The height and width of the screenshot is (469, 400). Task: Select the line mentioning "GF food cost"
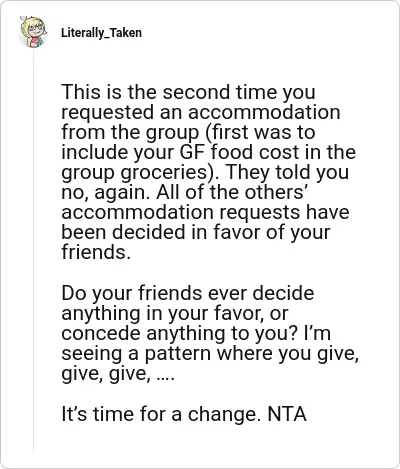click(209, 152)
